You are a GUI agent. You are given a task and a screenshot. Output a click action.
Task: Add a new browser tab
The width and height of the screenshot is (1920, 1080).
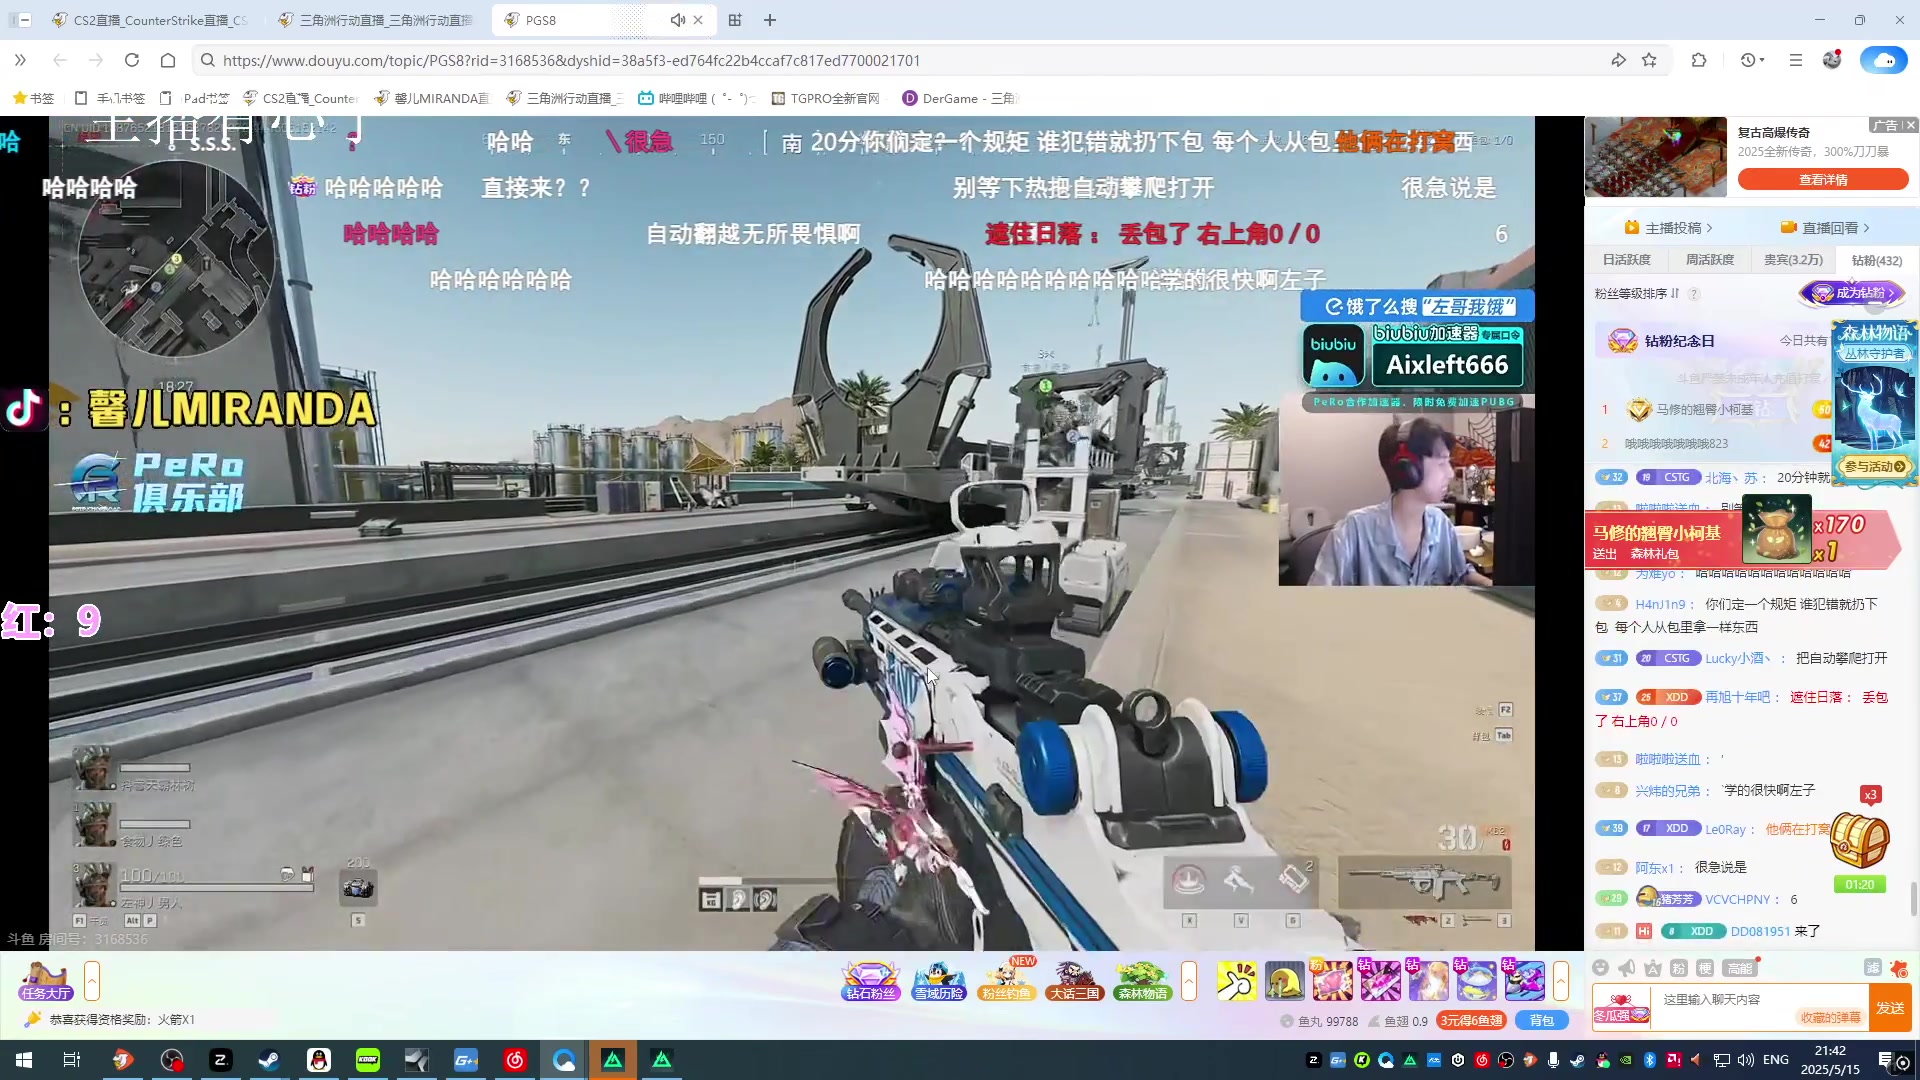(770, 20)
